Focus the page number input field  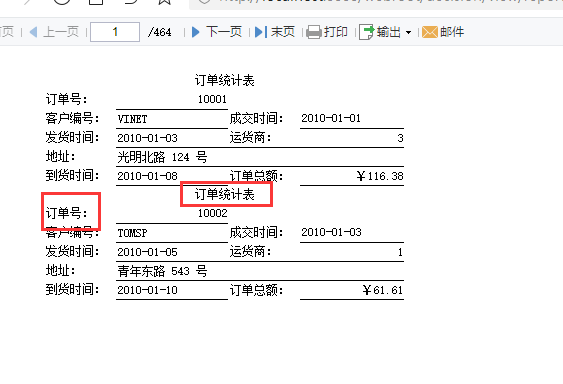(115, 32)
